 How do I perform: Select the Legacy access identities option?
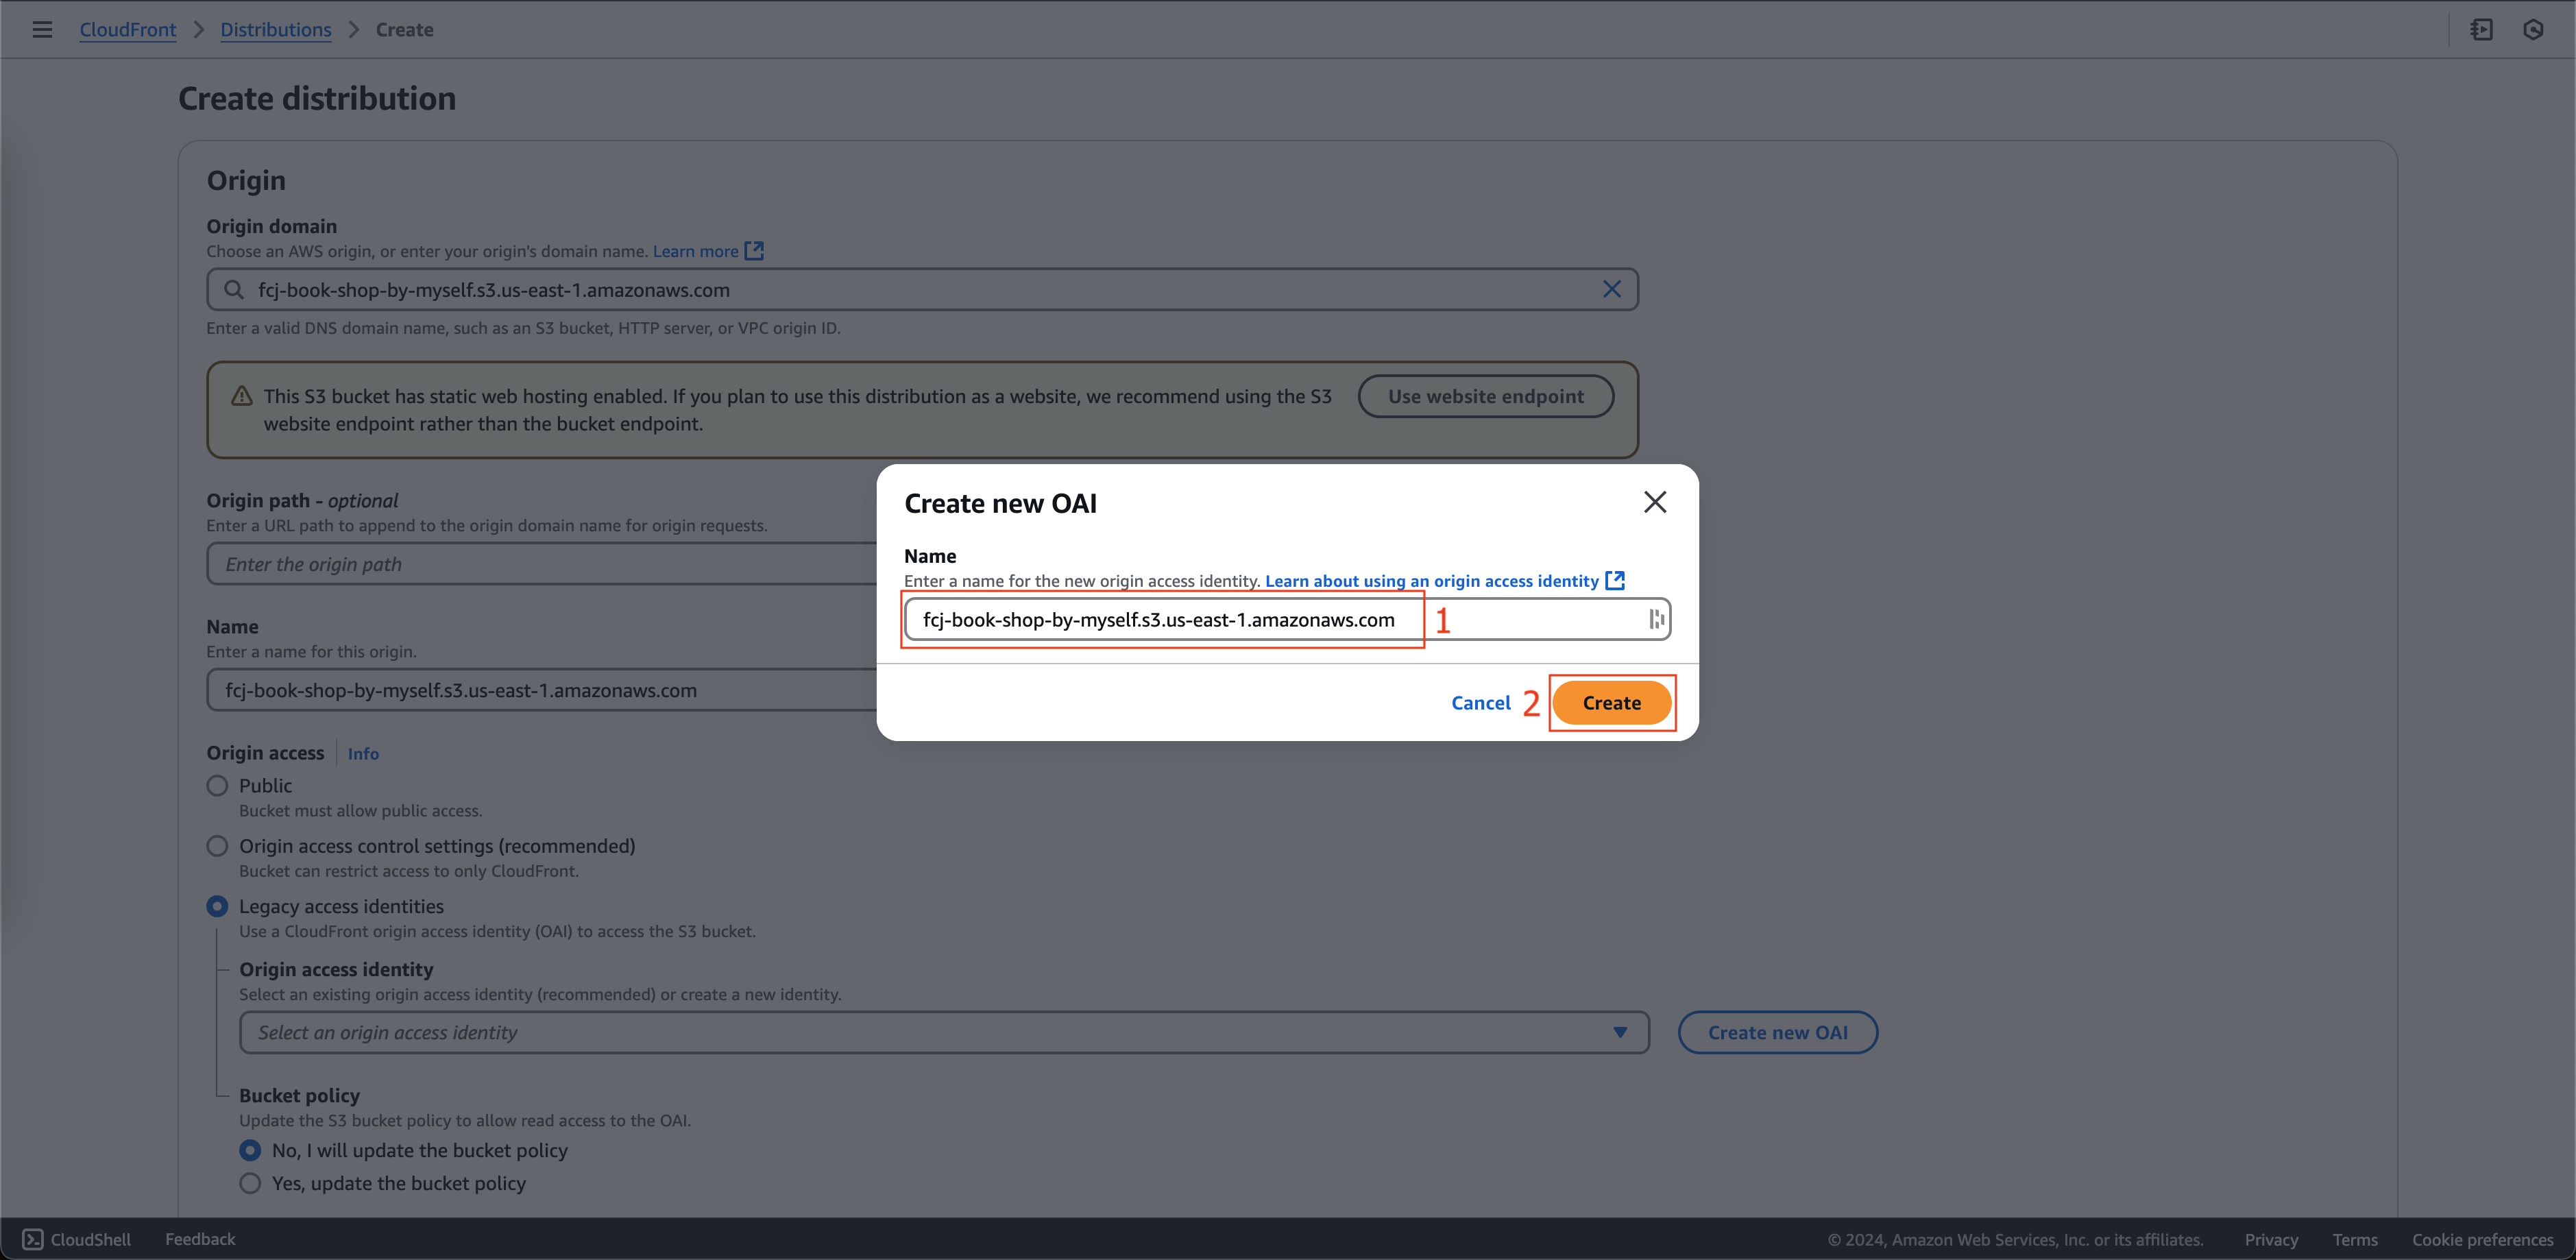(217, 906)
